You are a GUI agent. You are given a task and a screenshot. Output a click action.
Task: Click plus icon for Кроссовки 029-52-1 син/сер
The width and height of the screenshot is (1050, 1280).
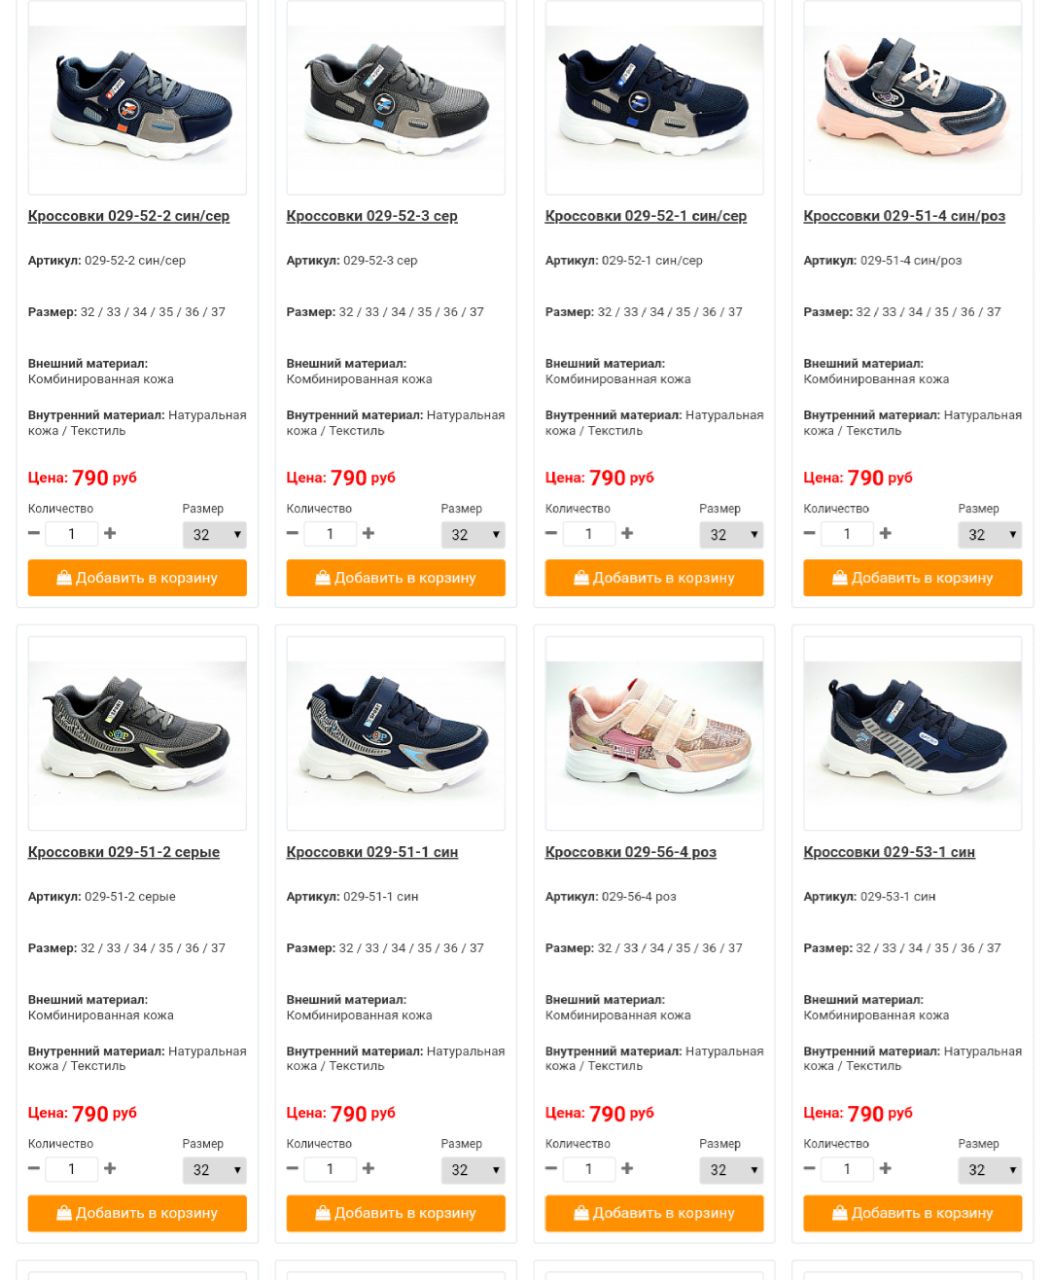(627, 533)
